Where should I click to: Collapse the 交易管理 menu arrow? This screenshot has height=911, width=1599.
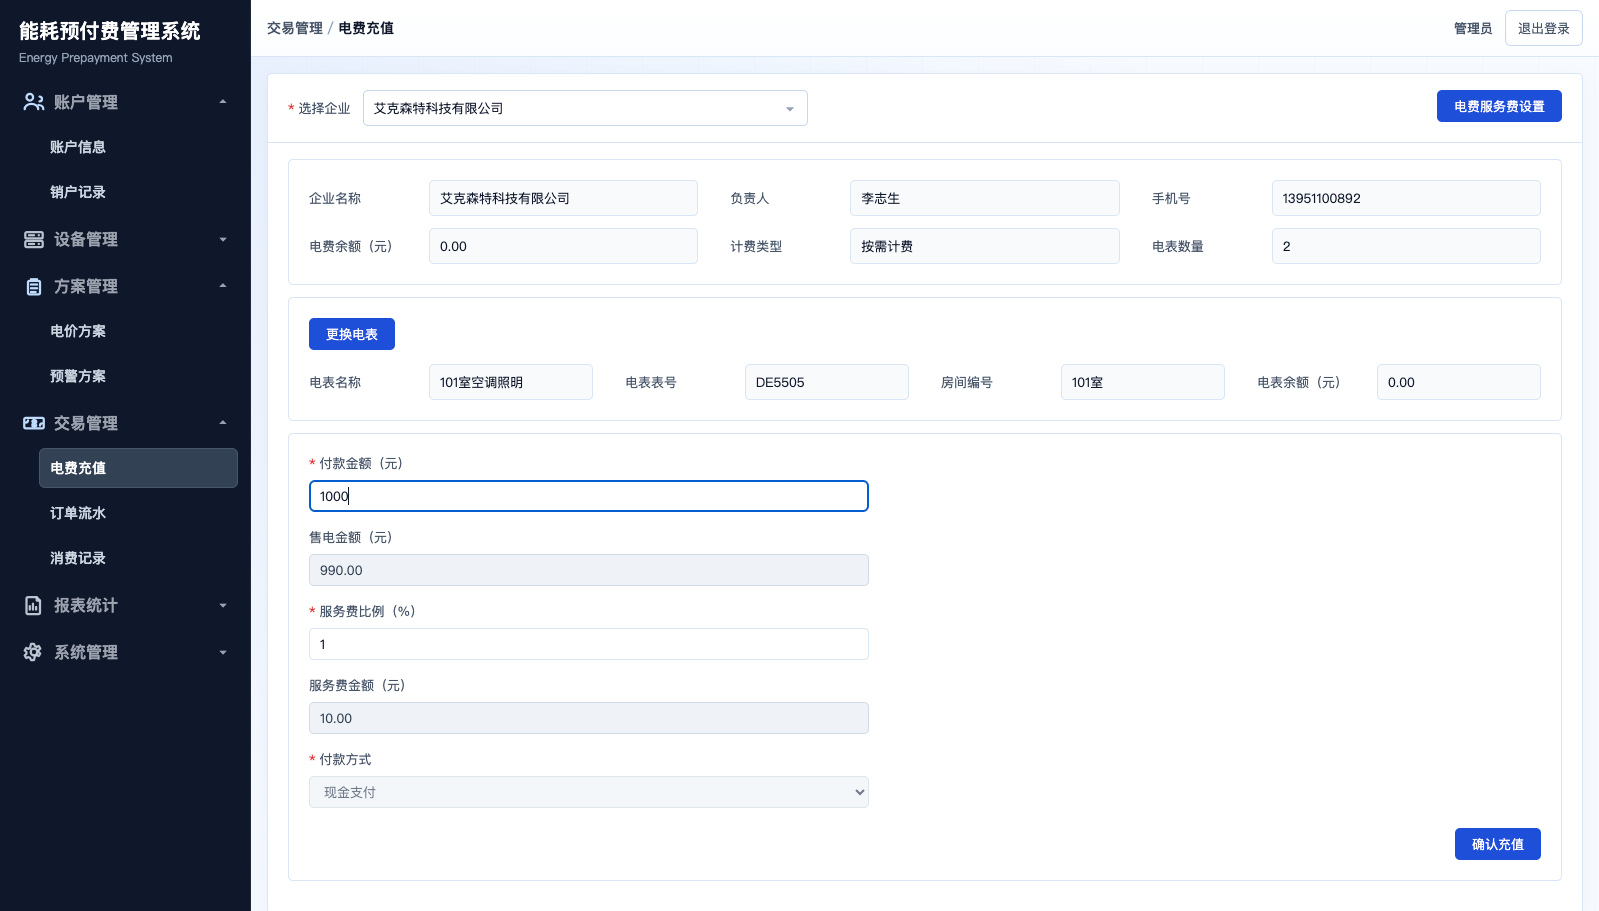click(x=223, y=423)
